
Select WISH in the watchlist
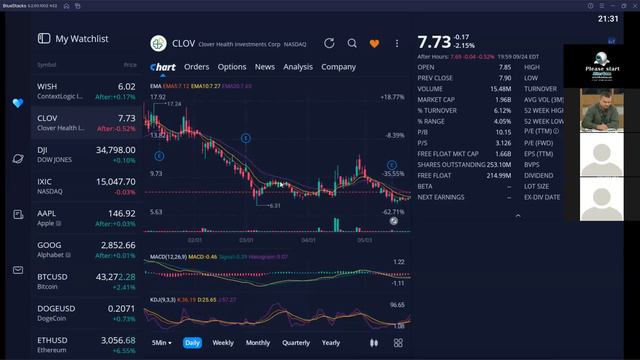pos(86,91)
